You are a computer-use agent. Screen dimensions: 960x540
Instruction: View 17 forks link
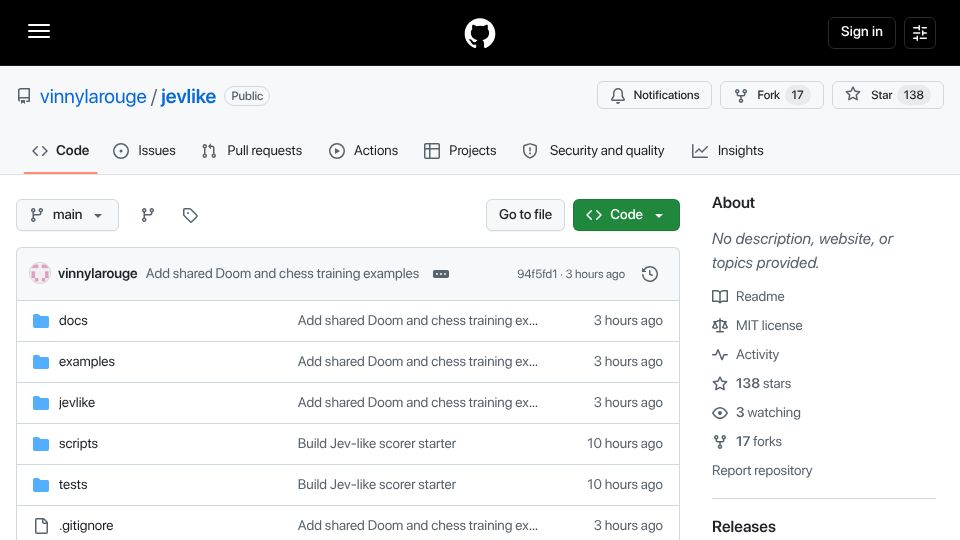pos(747,441)
